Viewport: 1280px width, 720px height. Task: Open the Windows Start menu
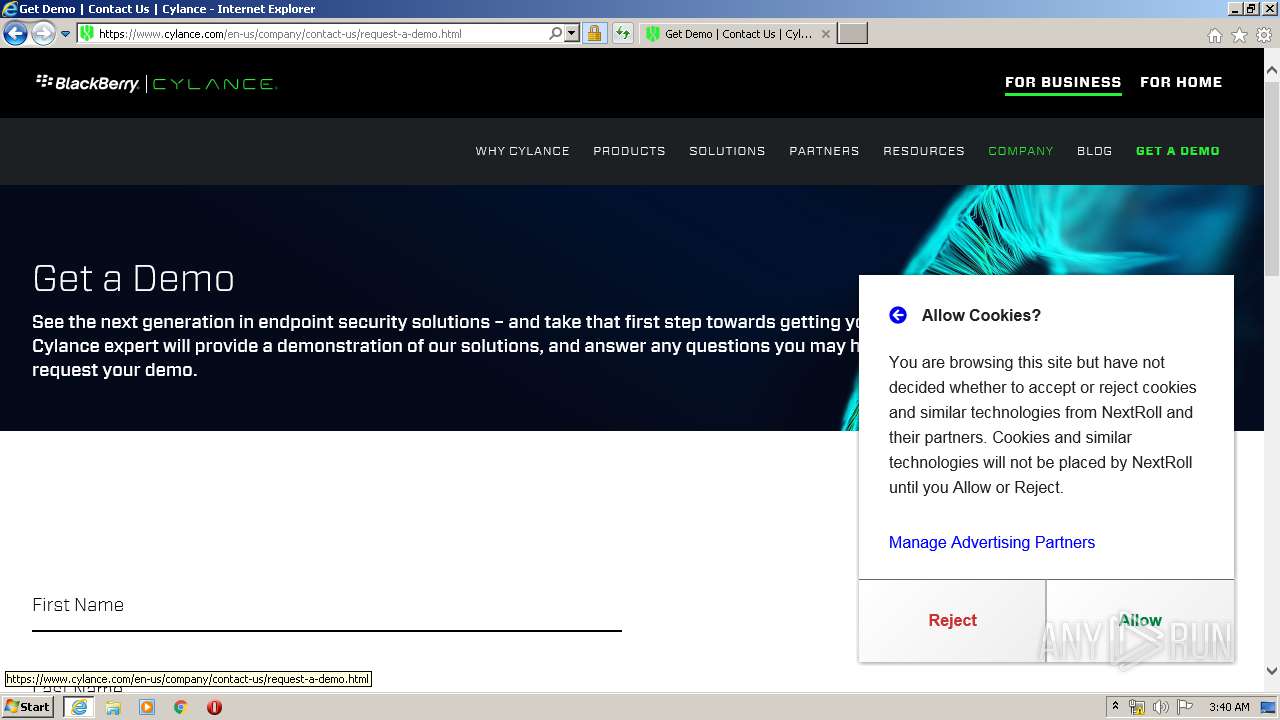coord(28,707)
